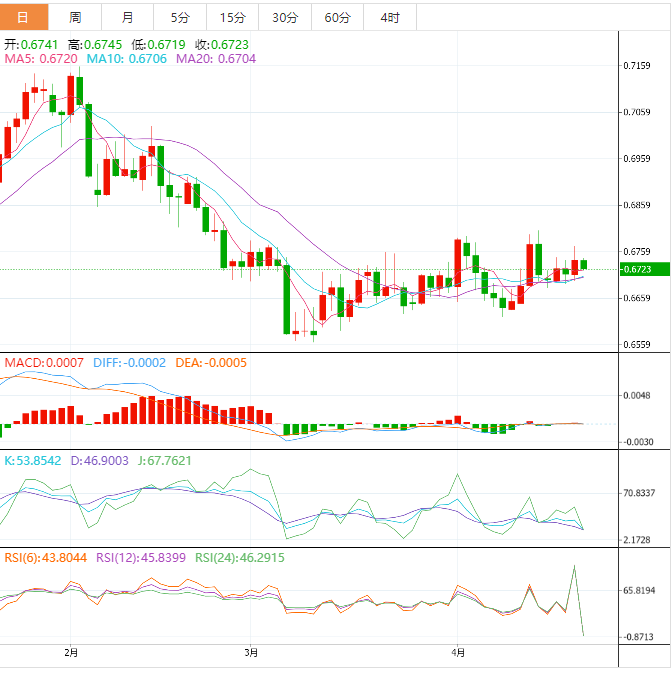This screenshot has height=673, width=671.
Task: Select the 15分 chart interval tab
Action: coord(232,18)
